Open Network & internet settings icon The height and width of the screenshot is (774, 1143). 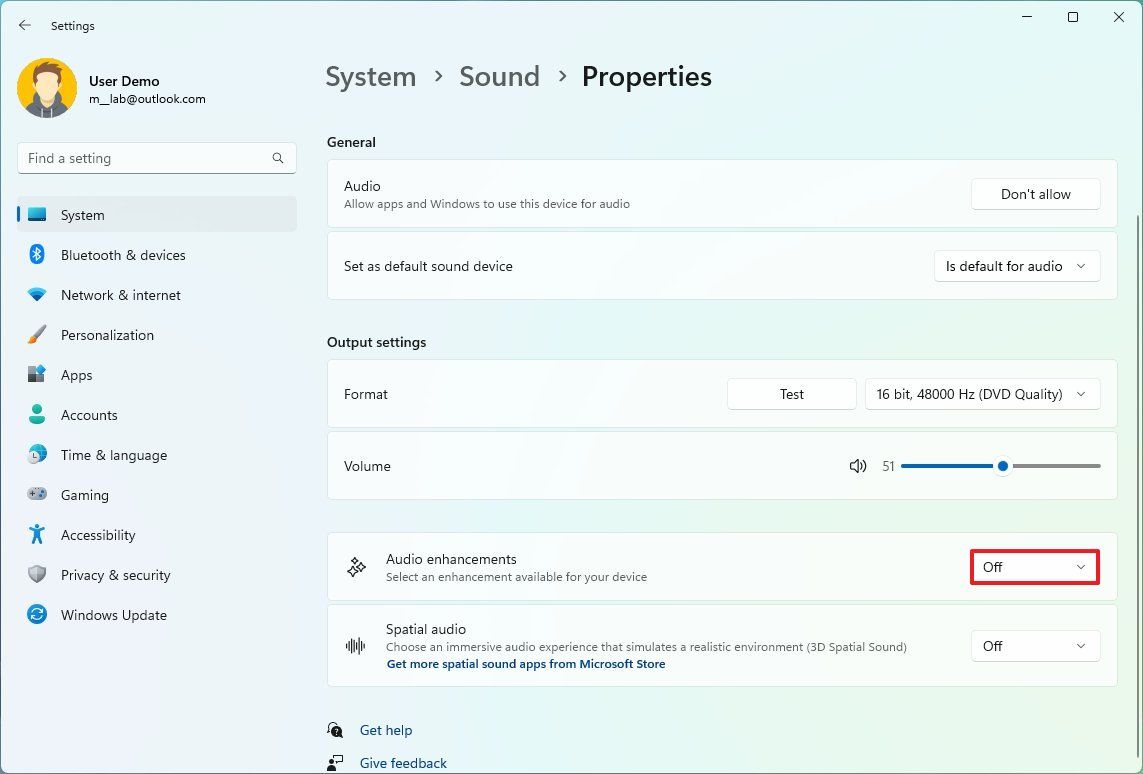pyautogui.click(x=36, y=295)
